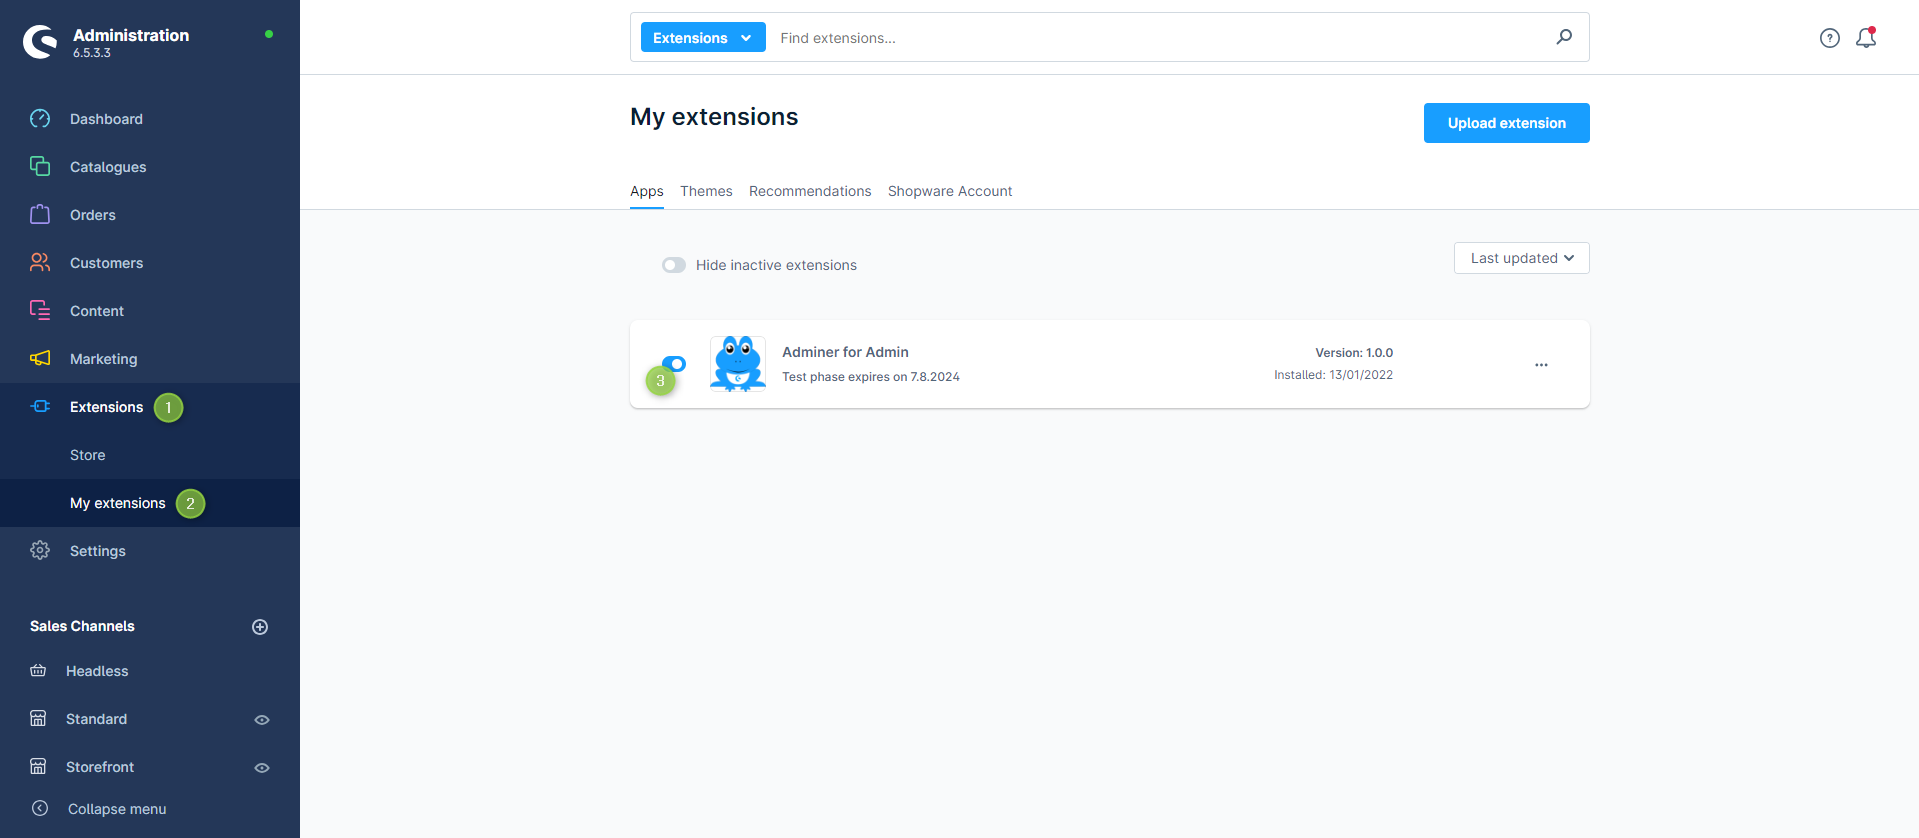Switch to the Themes tab
Viewport: 1919px width, 838px height.
706,191
